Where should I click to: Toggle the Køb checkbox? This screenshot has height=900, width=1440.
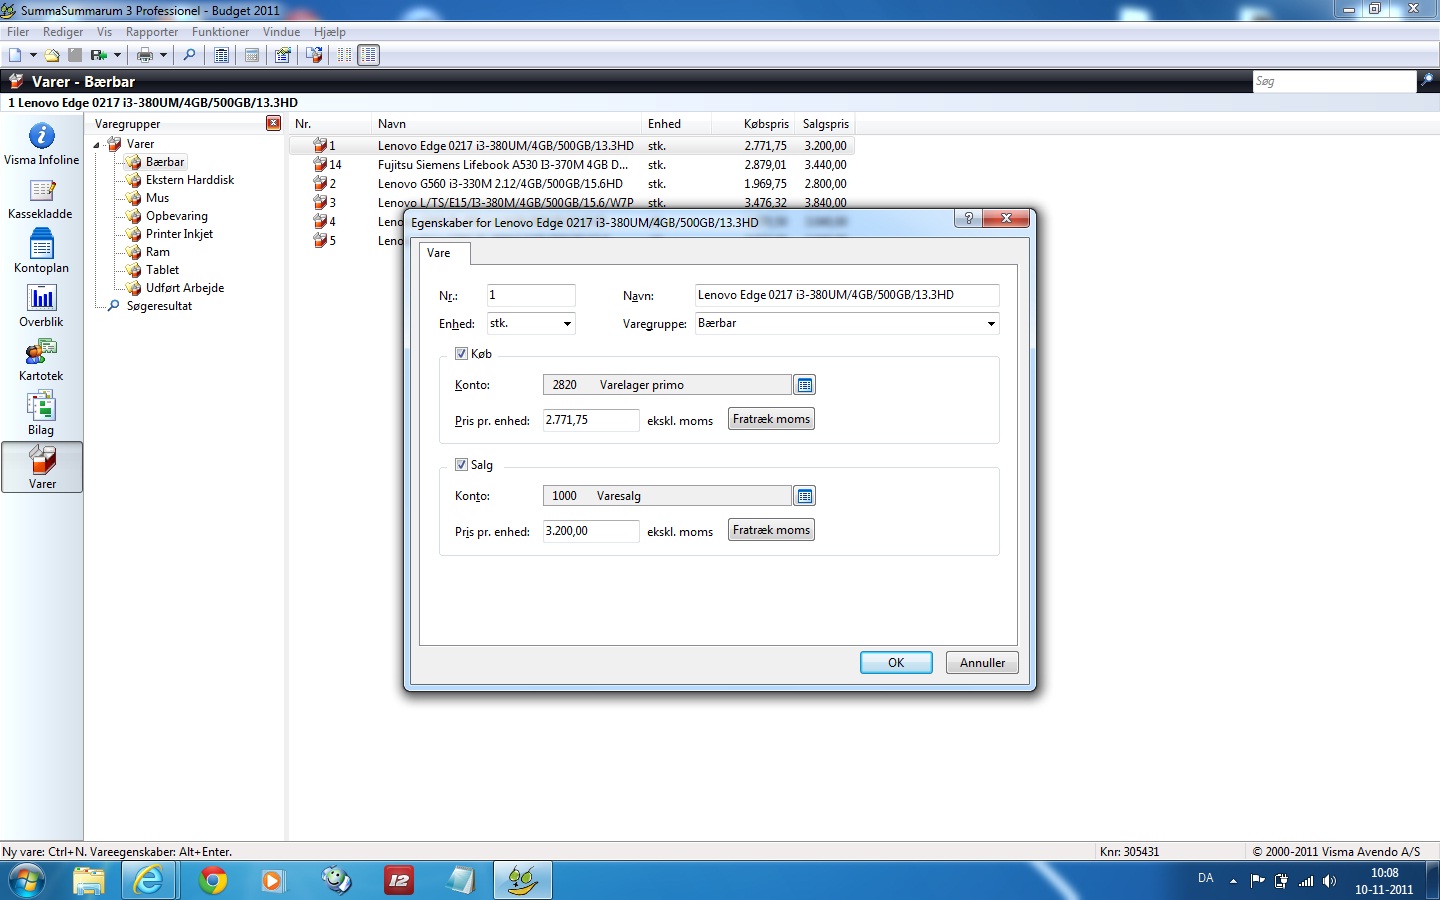click(x=461, y=354)
